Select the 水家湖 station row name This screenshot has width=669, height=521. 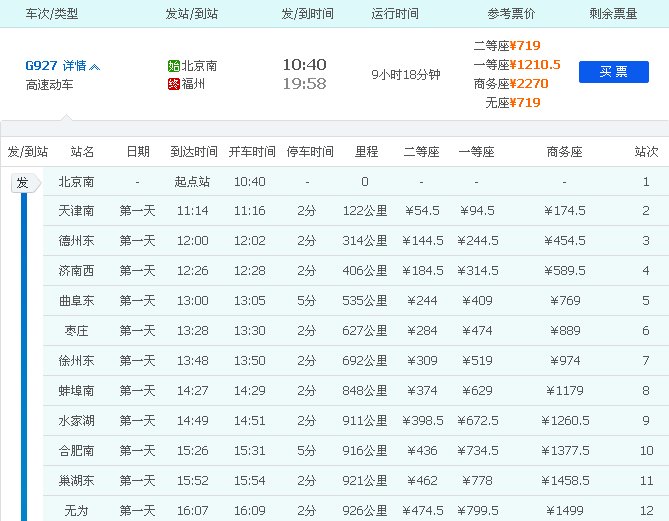click(76, 421)
